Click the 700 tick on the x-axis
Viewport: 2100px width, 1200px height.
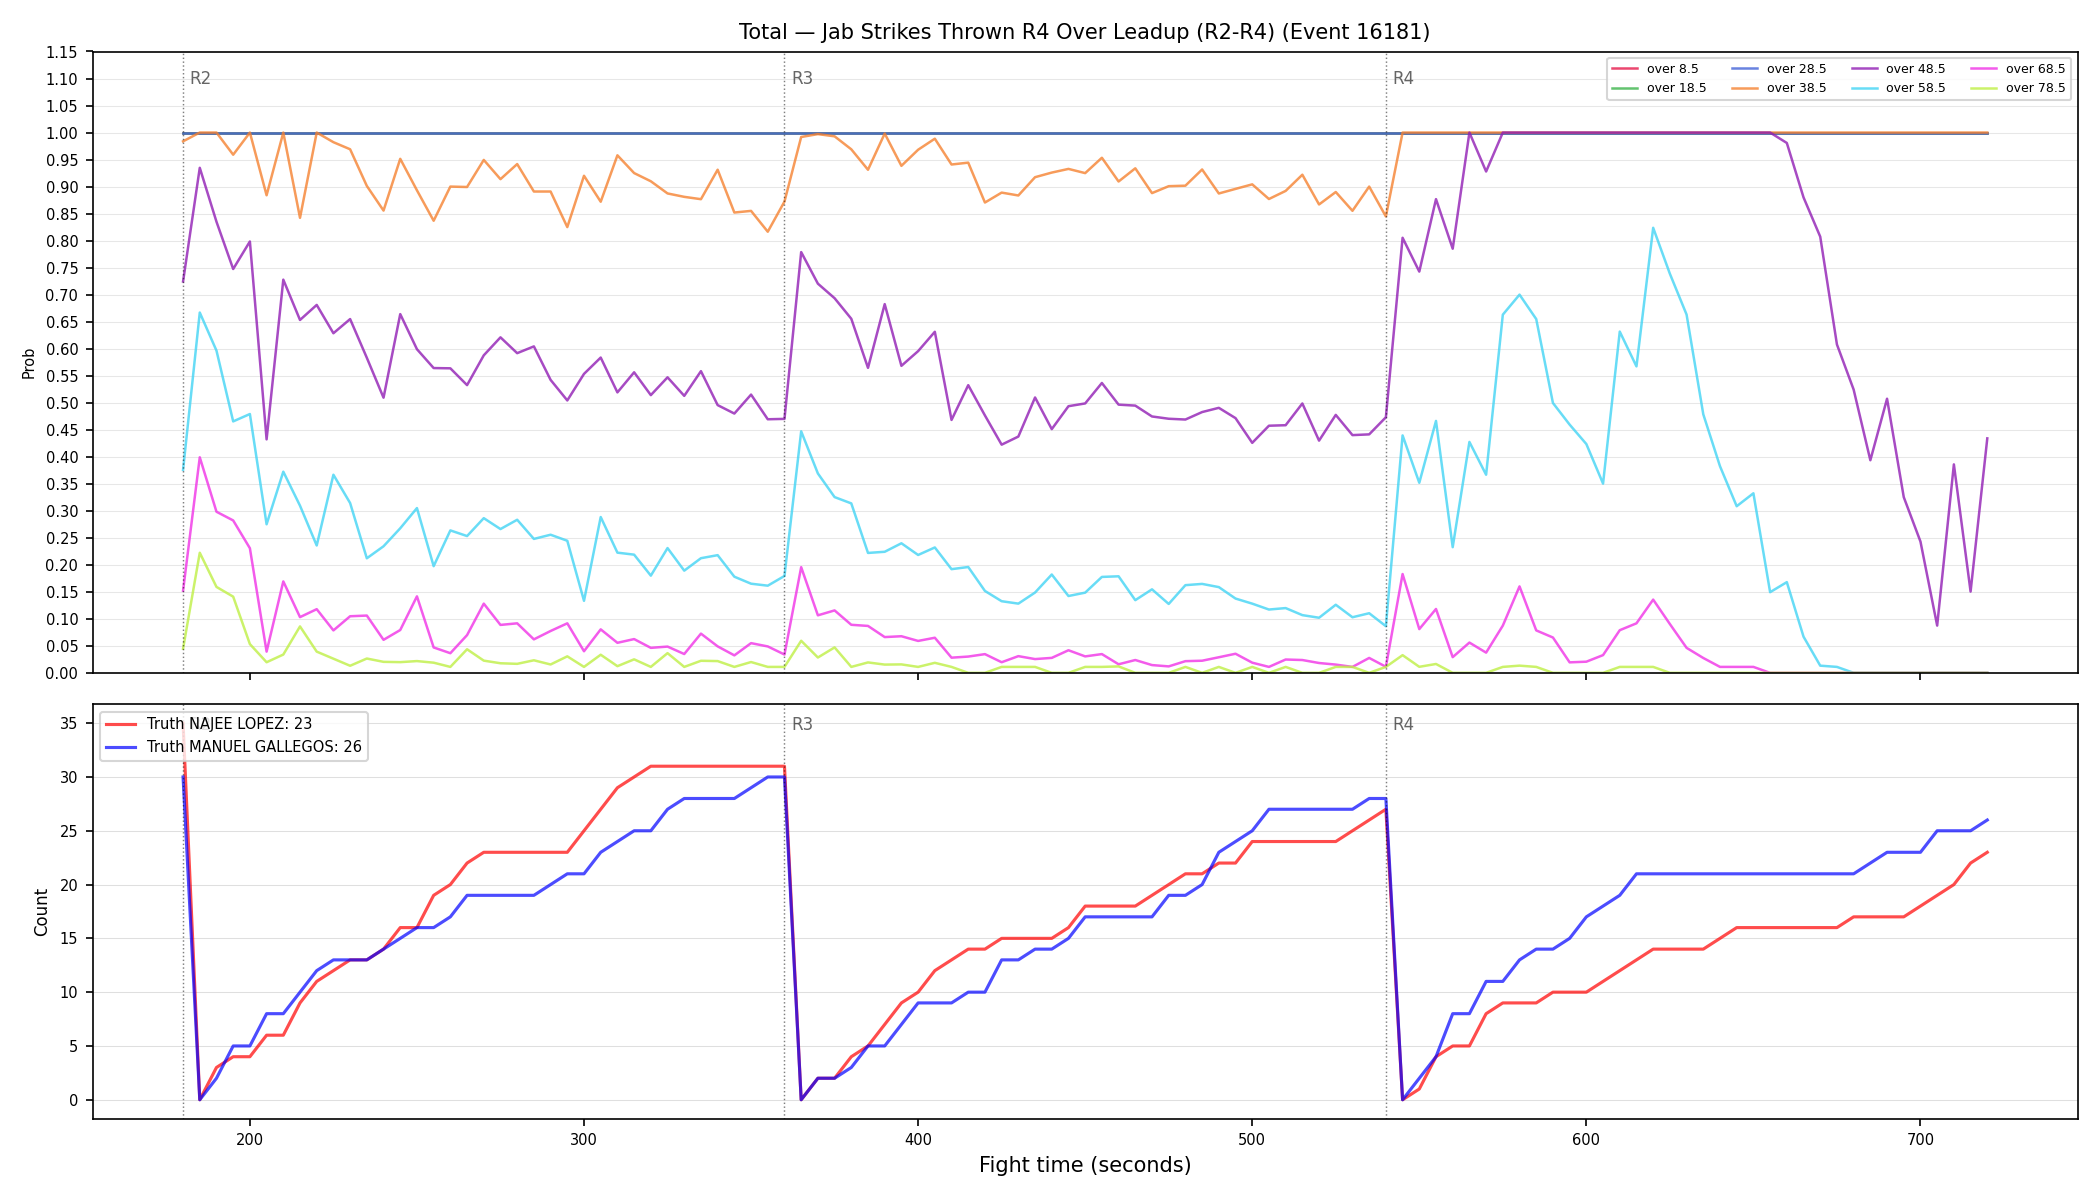pos(1920,1138)
